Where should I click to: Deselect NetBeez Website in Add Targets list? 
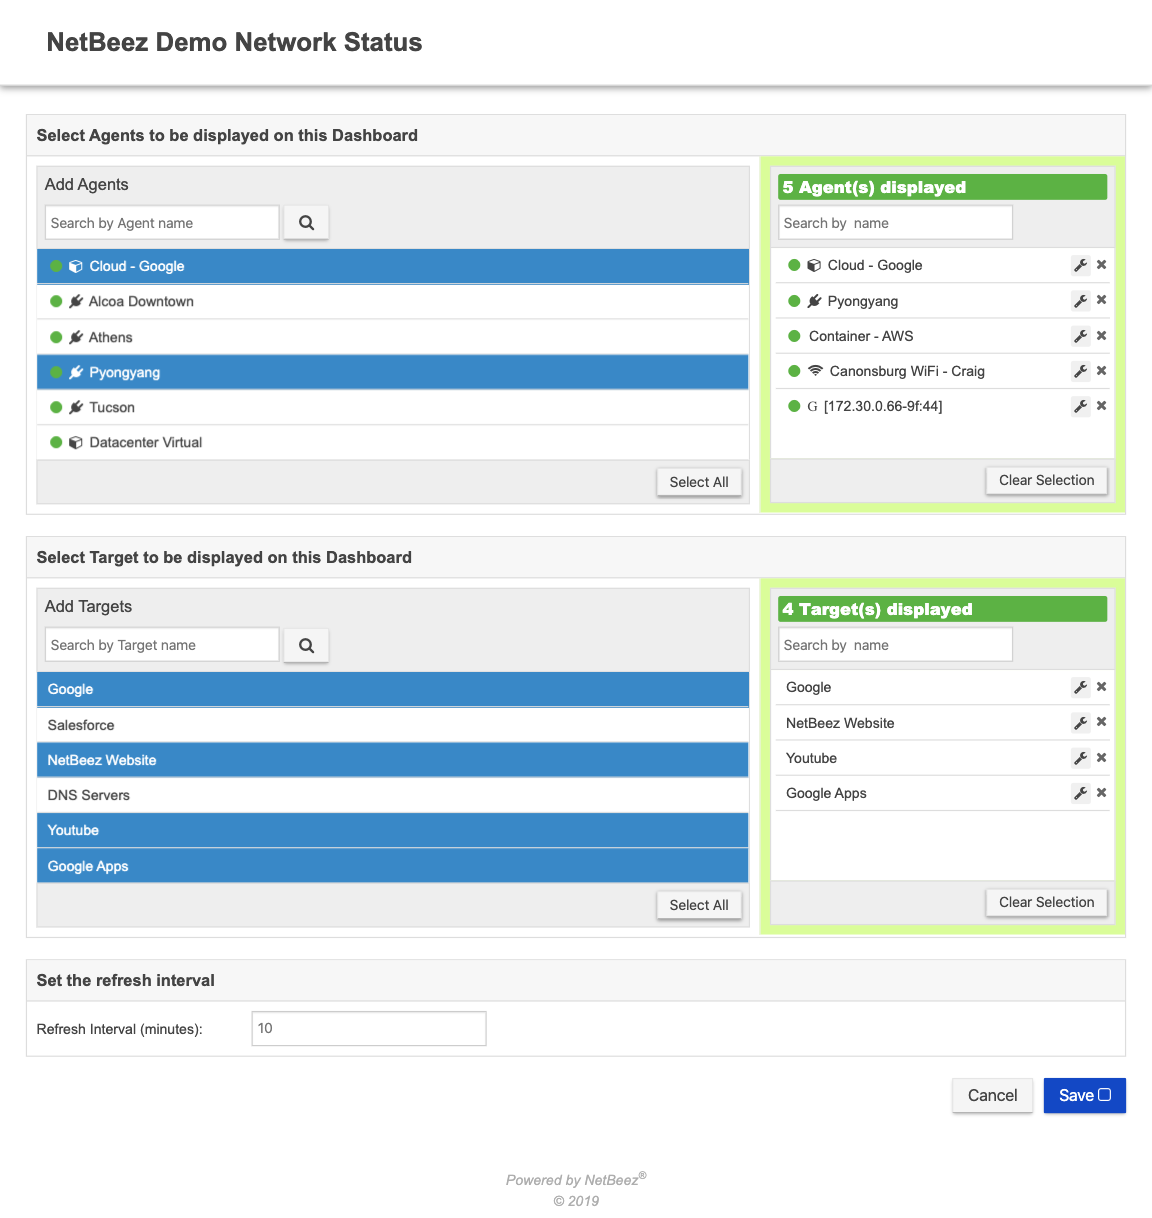pos(393,760)
